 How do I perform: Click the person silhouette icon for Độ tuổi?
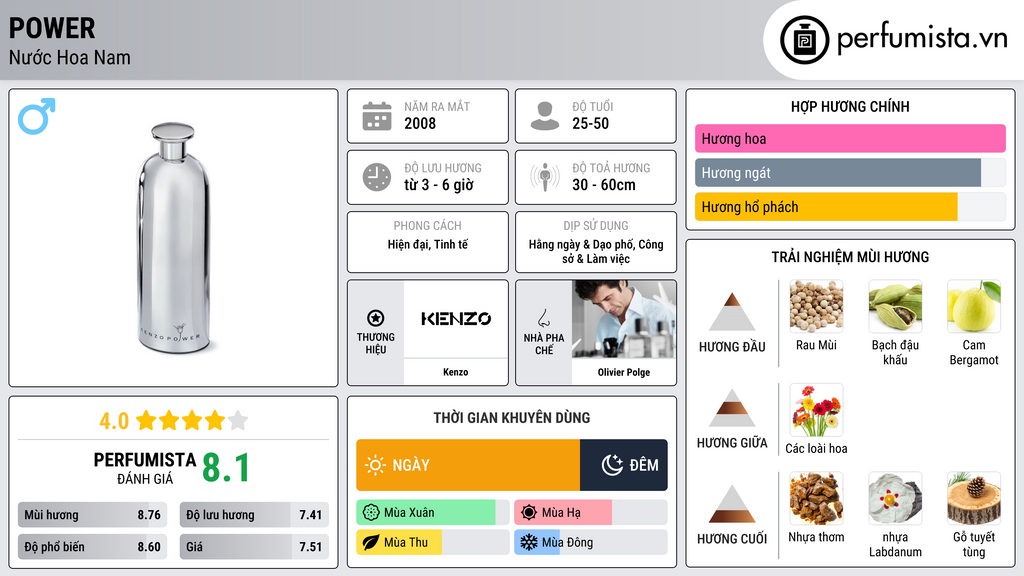click(x=545, y=116)
